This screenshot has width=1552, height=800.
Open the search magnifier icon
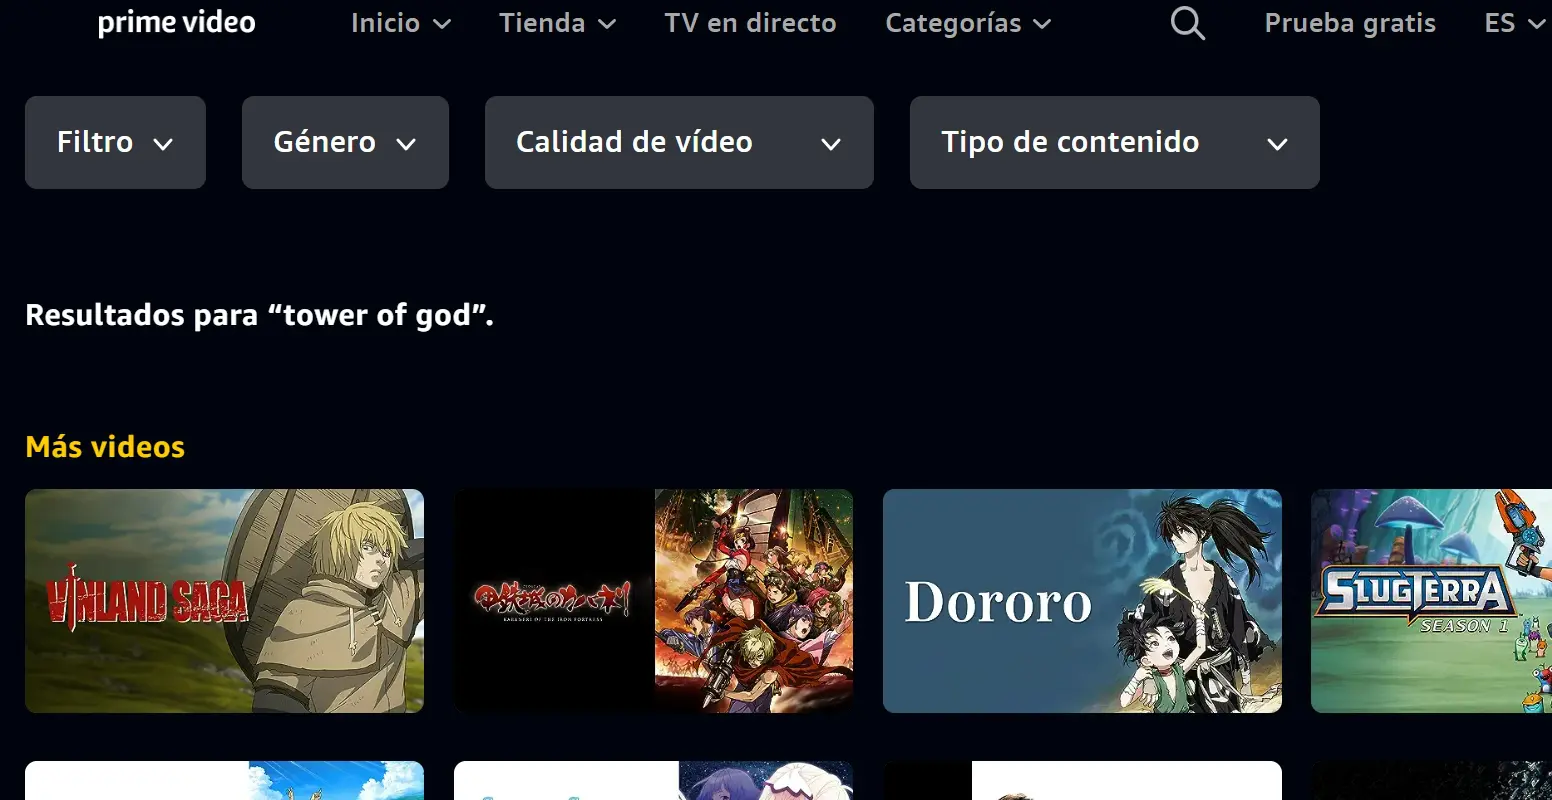(1187, 23)
